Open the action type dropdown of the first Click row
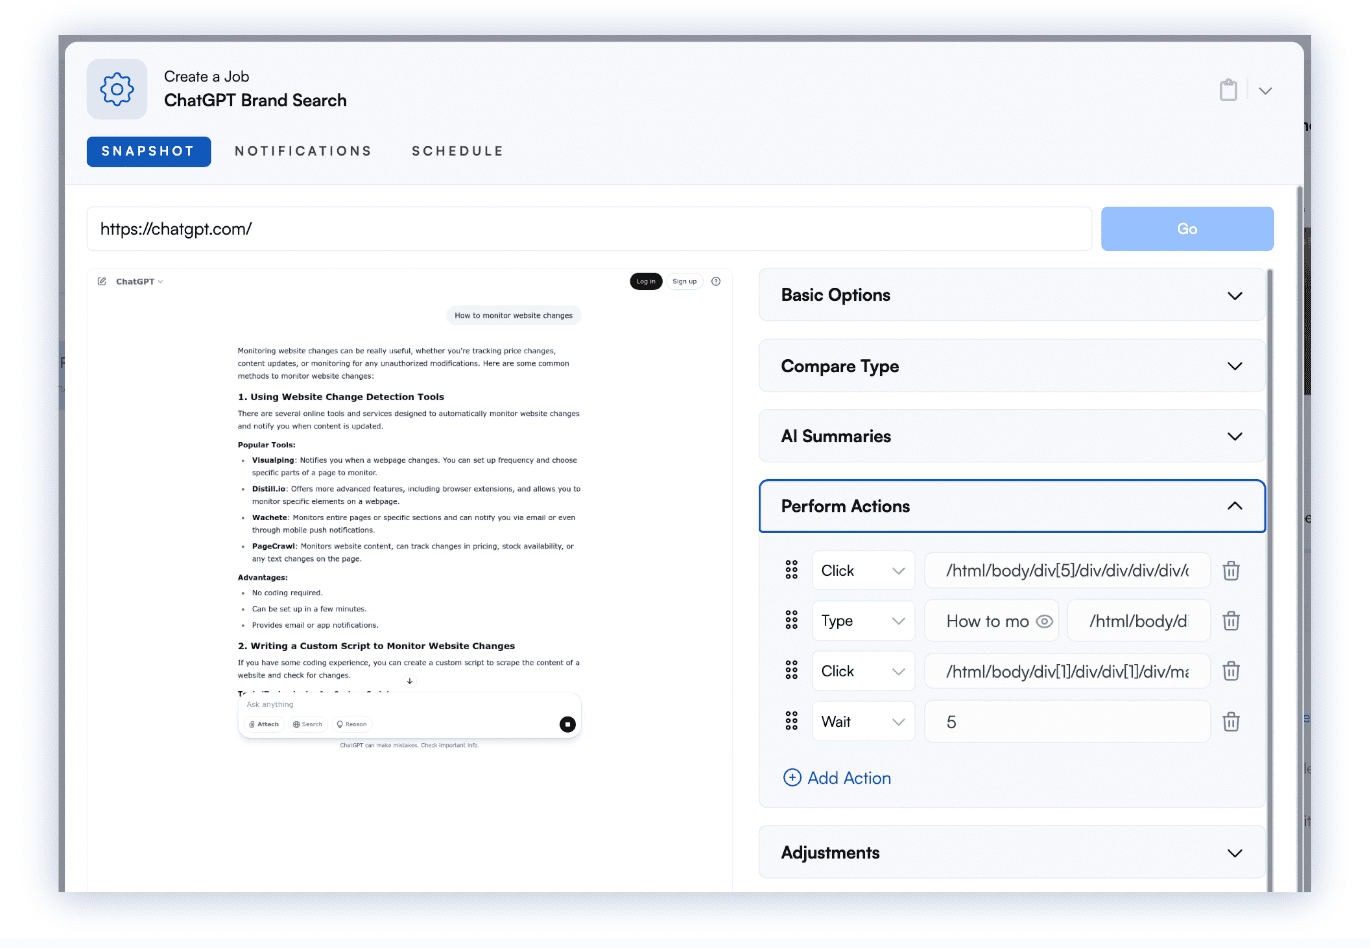The image size is (1370, 948). tap(863, 570)
